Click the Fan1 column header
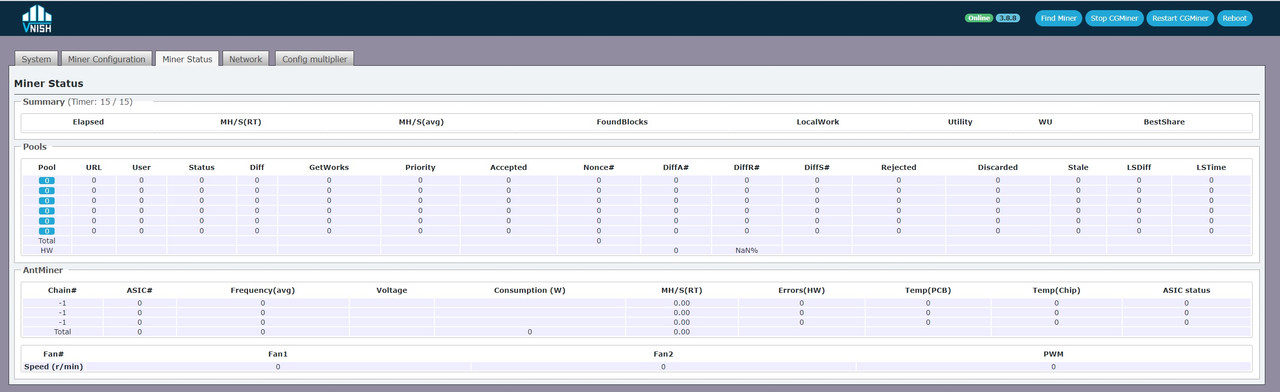The width and height of the screenshot is (1280, 392). click(277, 354)
